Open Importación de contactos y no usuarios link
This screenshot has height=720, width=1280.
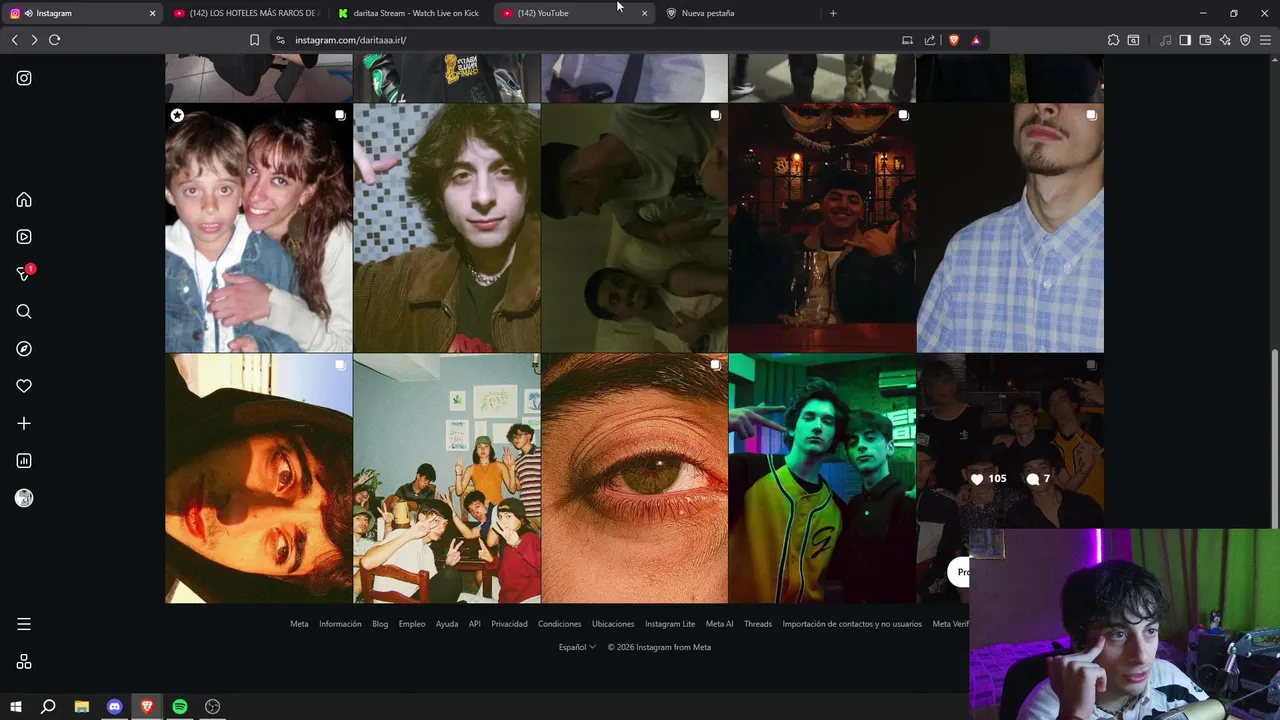pyautogui.click(x=852, y=624)
